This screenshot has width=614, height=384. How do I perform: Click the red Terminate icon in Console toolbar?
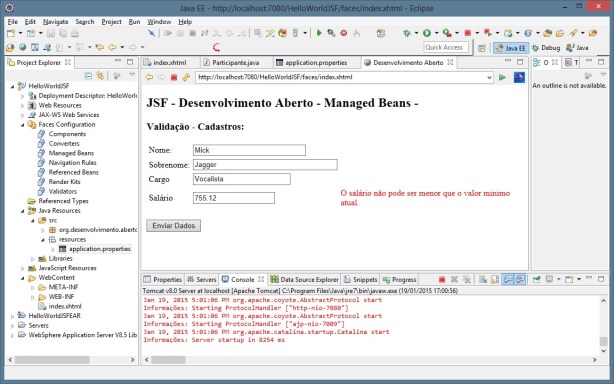click(442, 279)
